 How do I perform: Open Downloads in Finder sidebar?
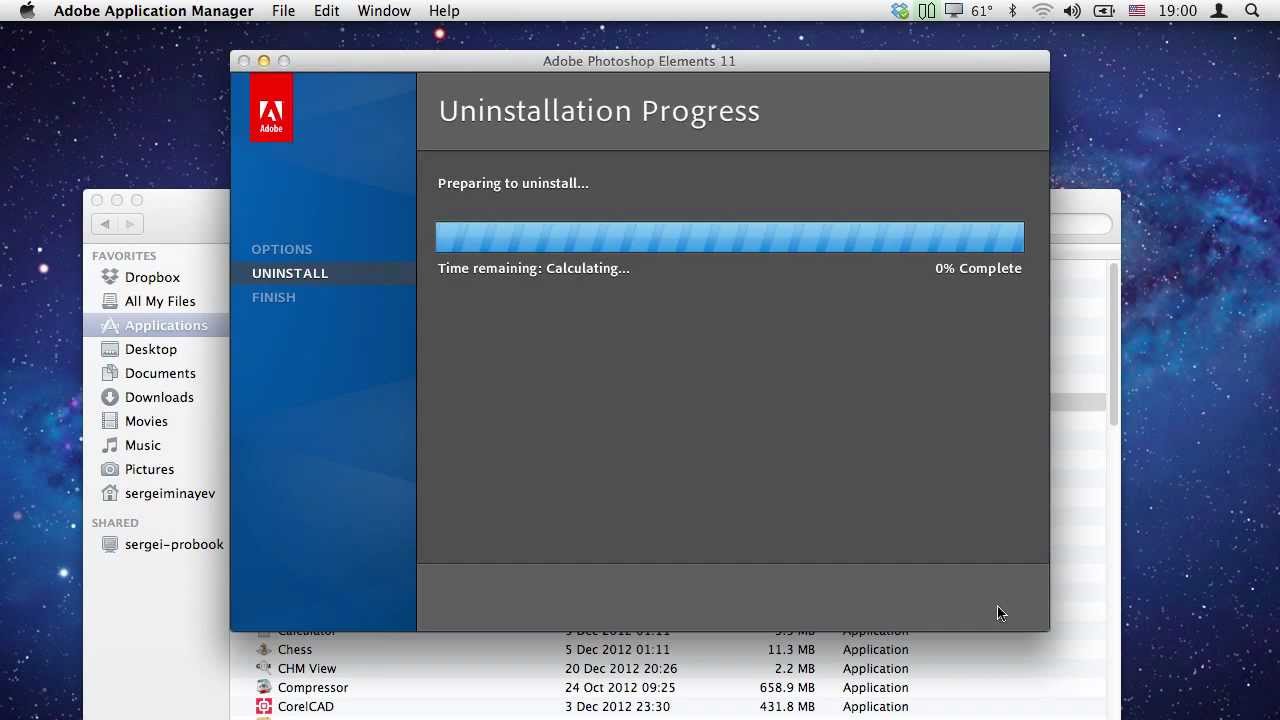tap(159, 397)
